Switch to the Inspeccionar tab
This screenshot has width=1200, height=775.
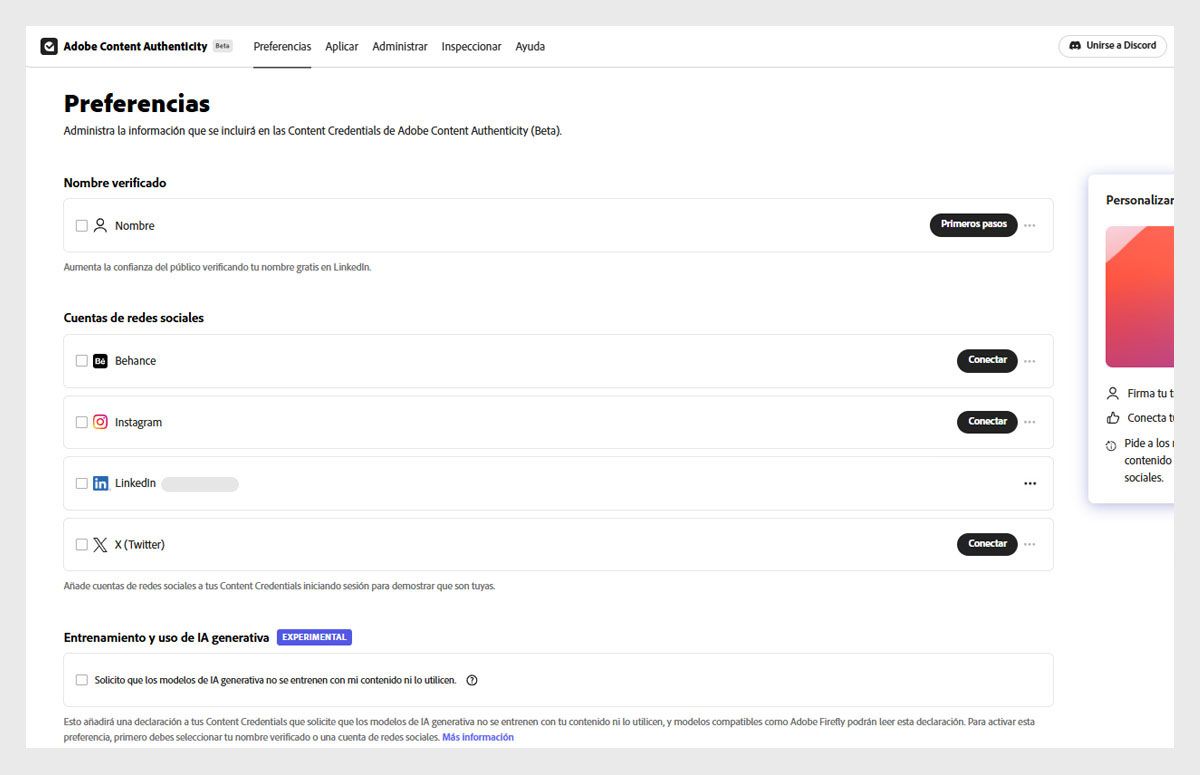pos(471,47)
